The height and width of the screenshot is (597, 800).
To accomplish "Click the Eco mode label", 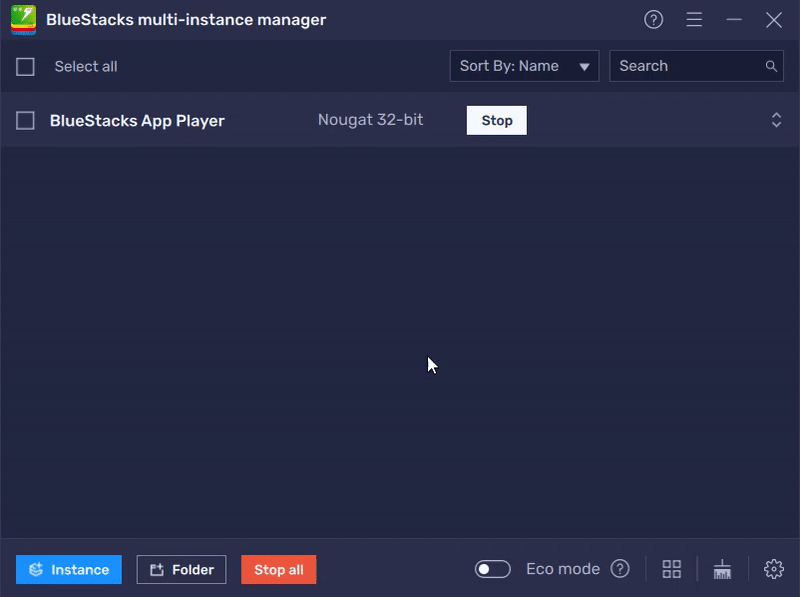I will click(x=563, y=569).
